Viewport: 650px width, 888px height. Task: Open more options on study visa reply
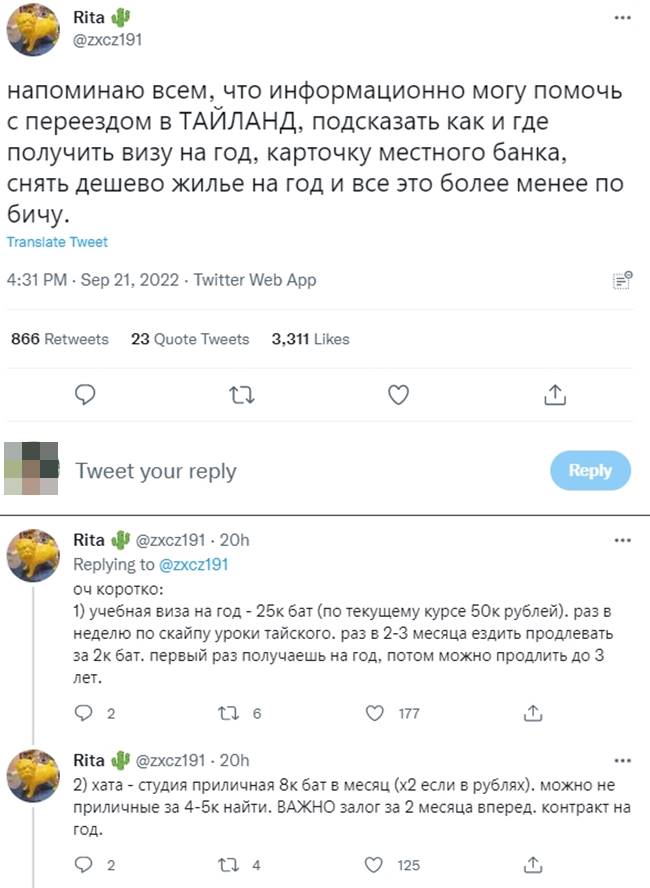pyautogui.click(x=621, y=540)
